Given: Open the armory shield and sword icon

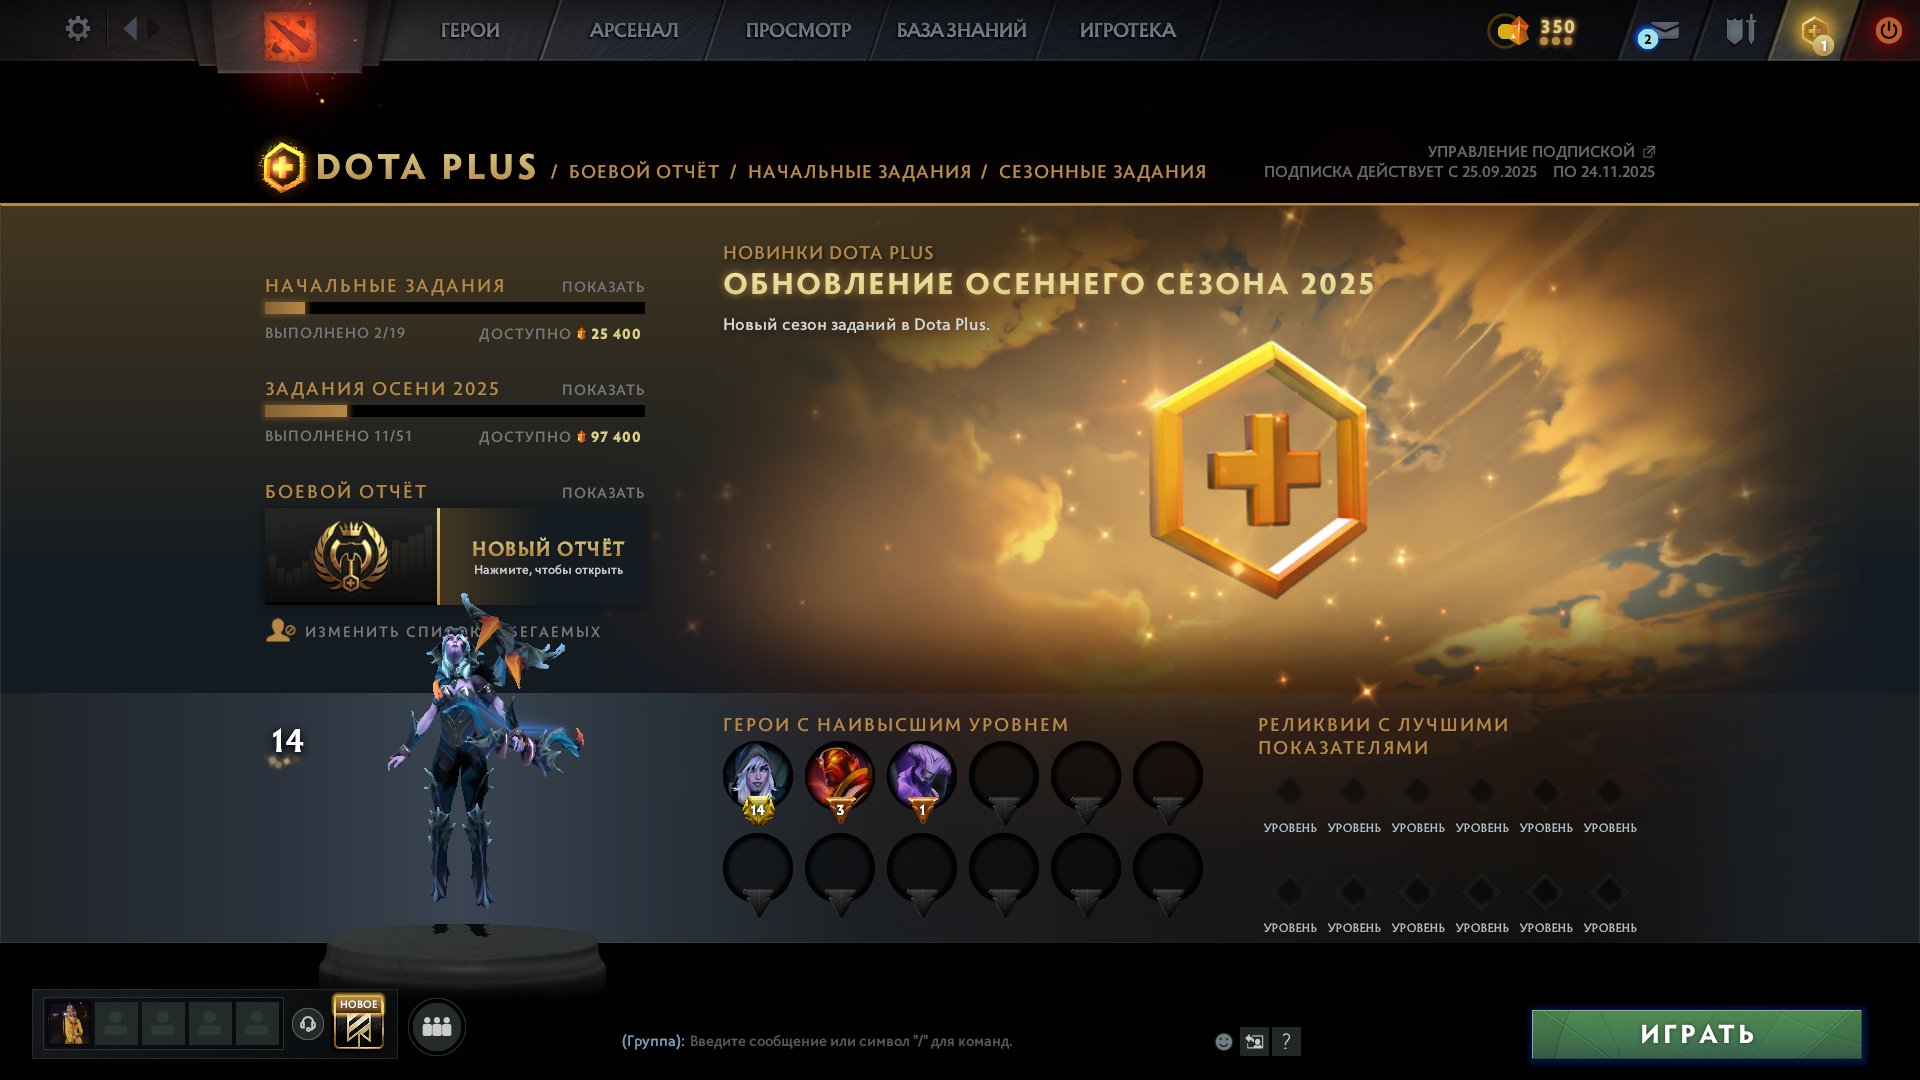Looking at the screenshot, I should coord(1741,30).
